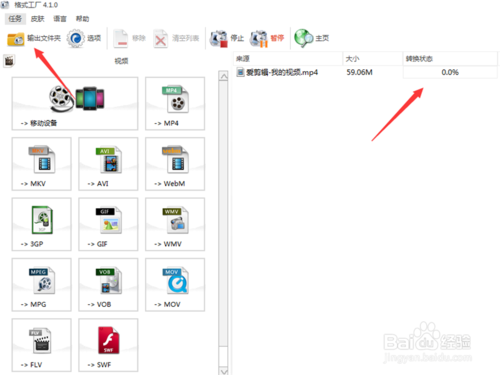Image resolution: width=500 pixels, height=375 pixels.
Task: Open the Language (语言) menu
Action: (x=60, y=19)
